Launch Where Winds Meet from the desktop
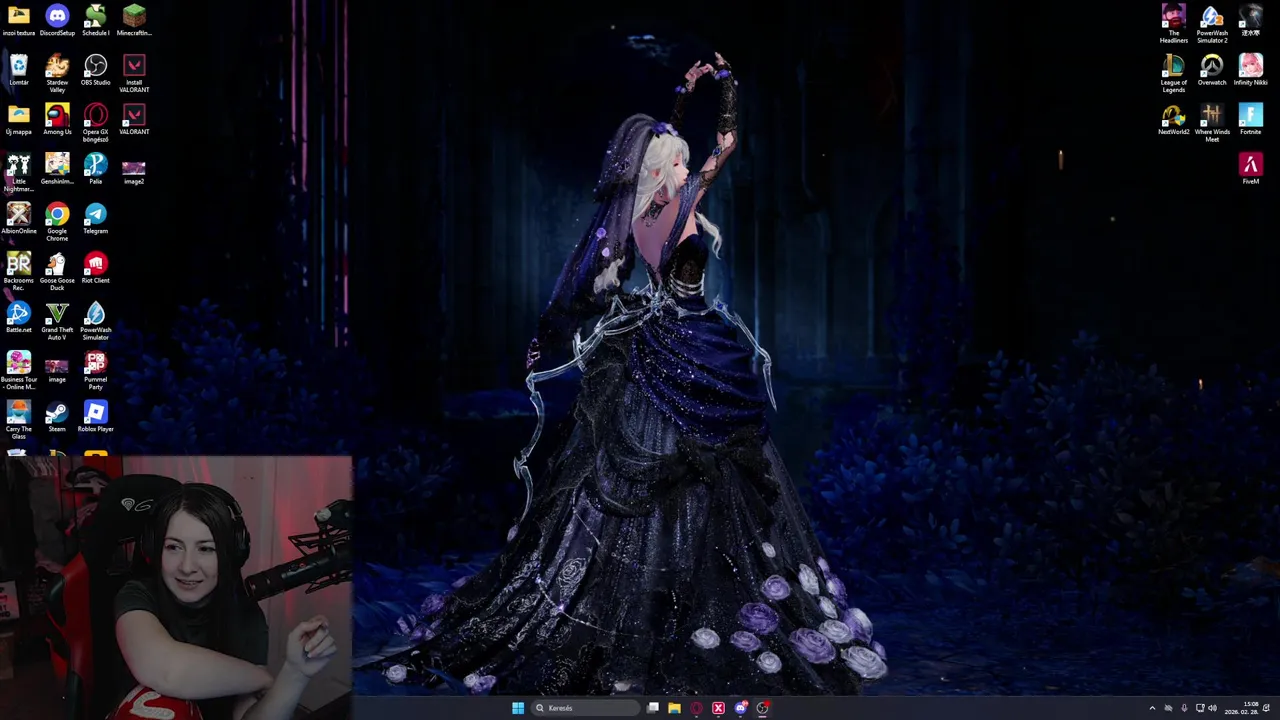 tap(1212, 122)
